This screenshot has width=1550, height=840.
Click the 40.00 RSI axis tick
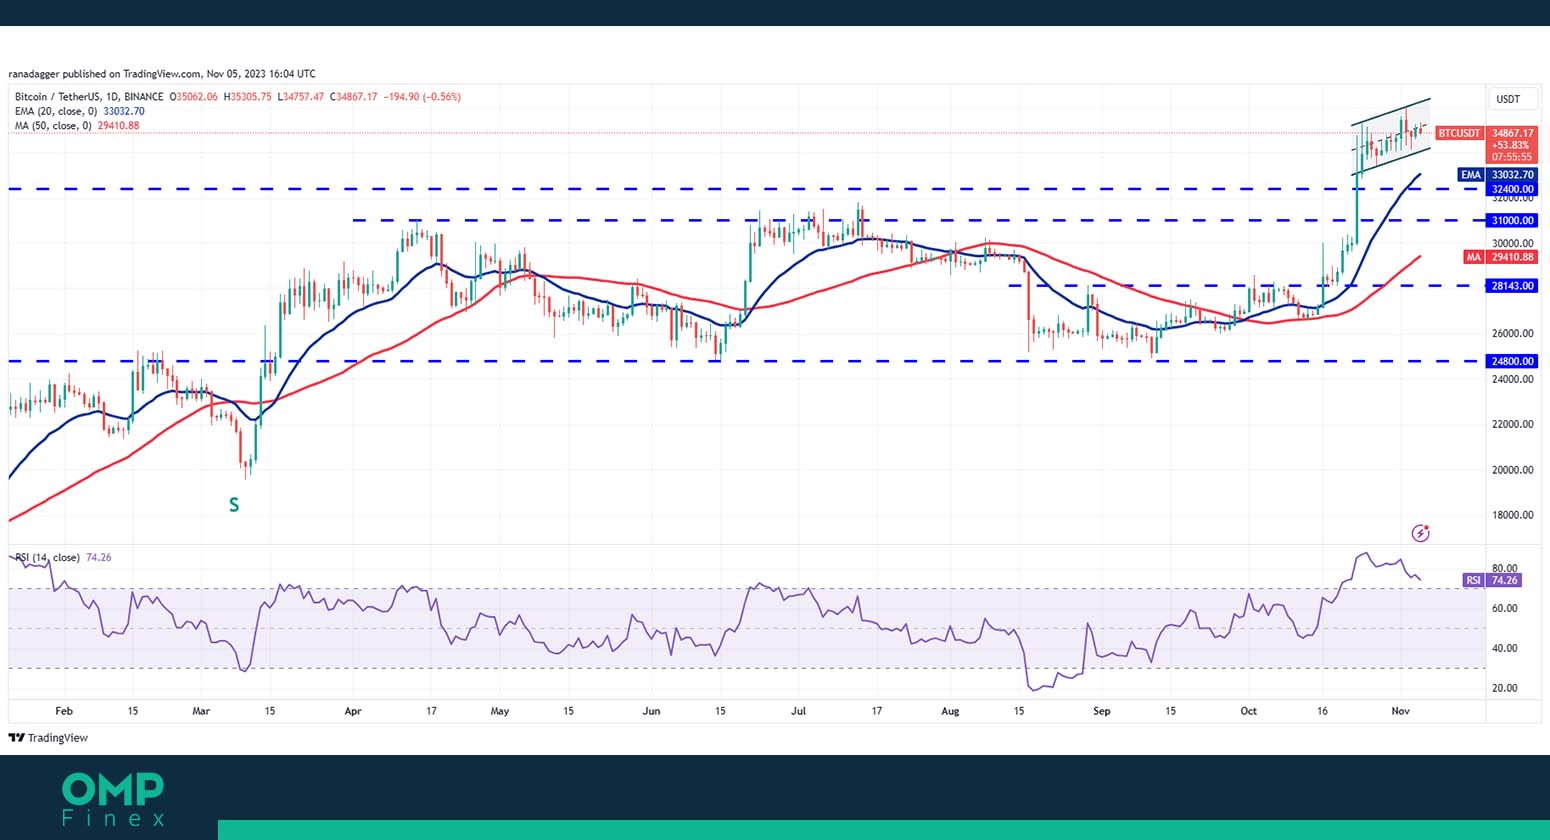click(1505, 648)
